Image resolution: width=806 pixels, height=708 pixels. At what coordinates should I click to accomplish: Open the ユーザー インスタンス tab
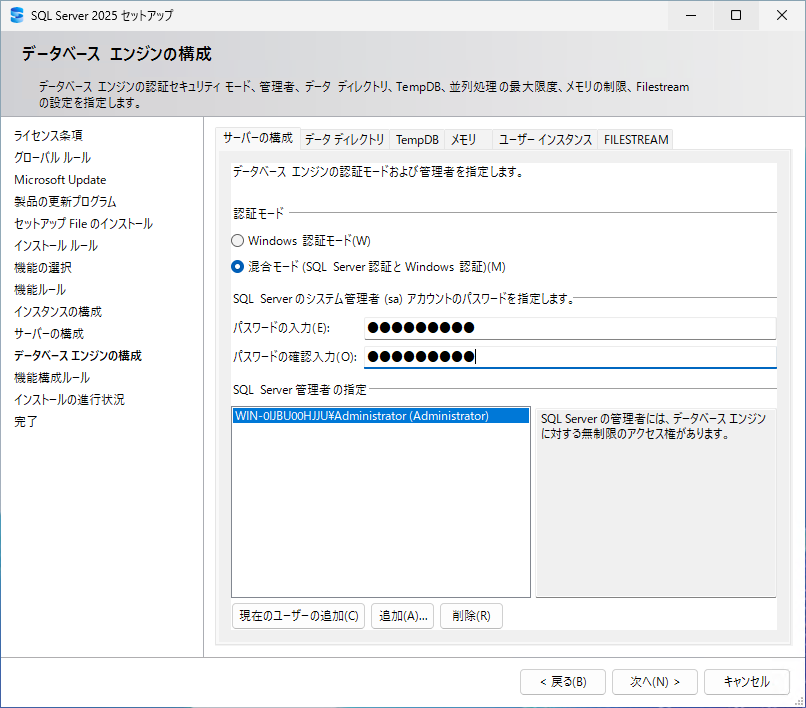tap(545, 140)
